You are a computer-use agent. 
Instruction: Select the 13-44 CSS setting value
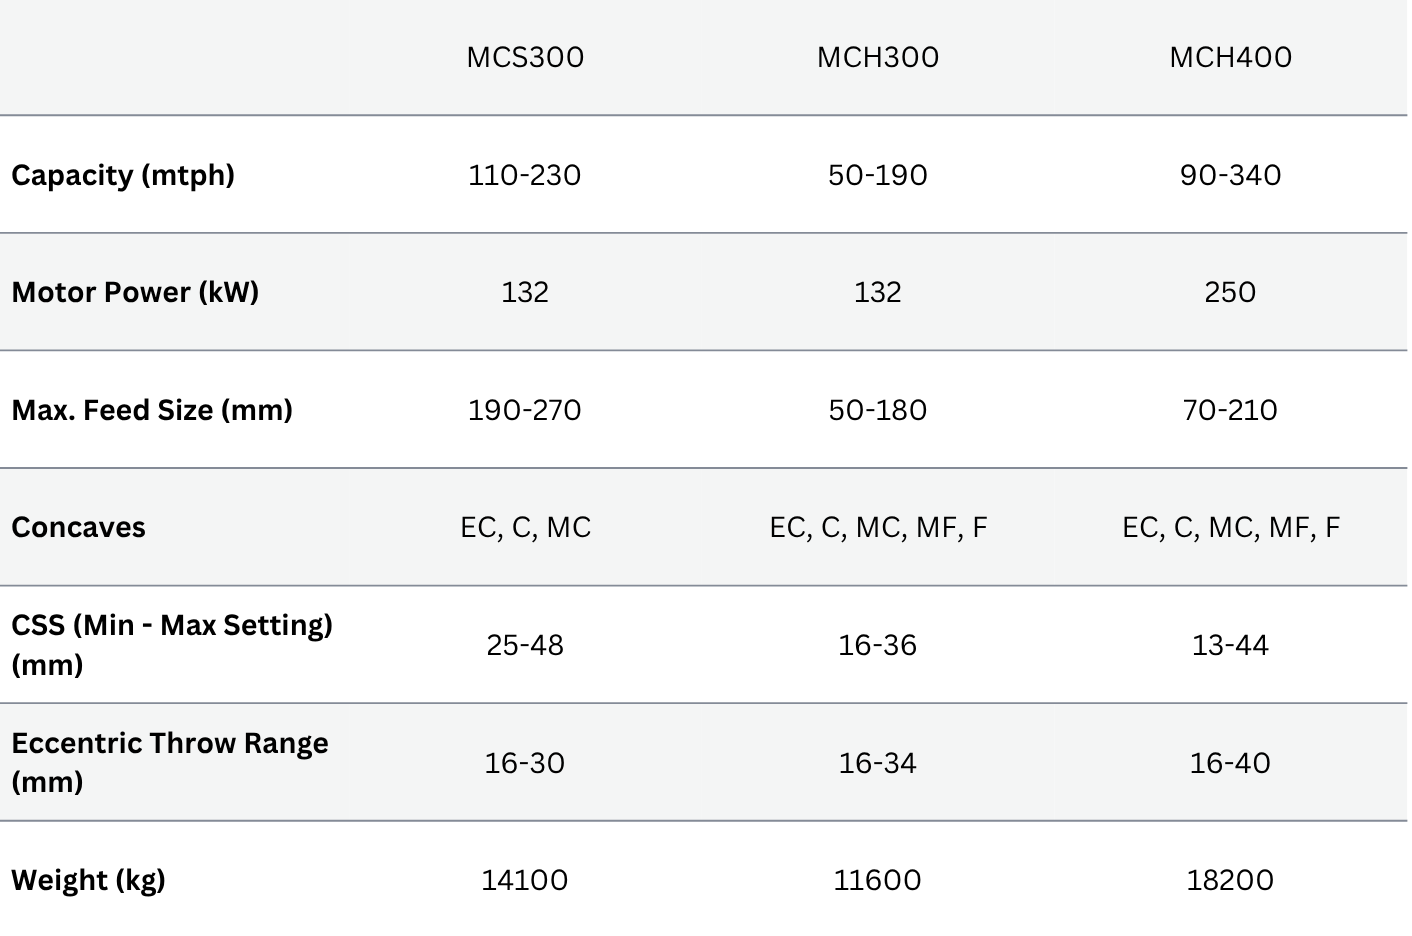[x=1230, y=645]
